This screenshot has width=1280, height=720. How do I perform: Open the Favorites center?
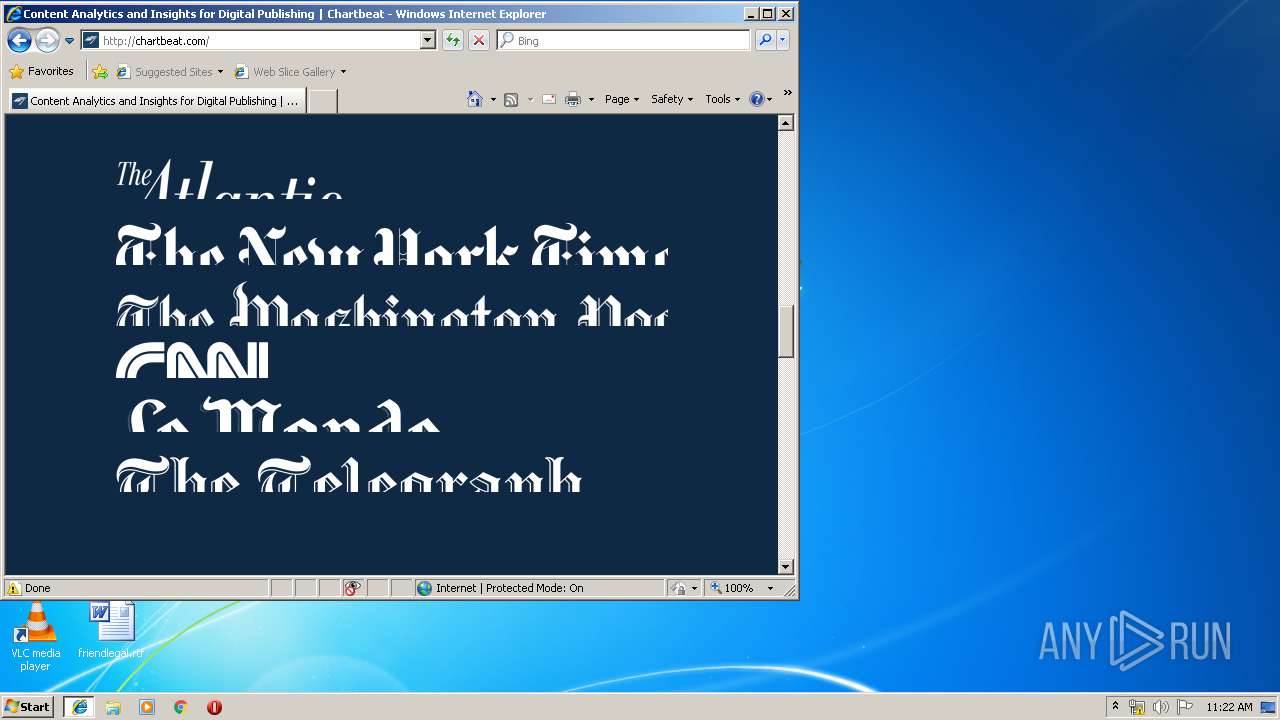tap(42, 72)
